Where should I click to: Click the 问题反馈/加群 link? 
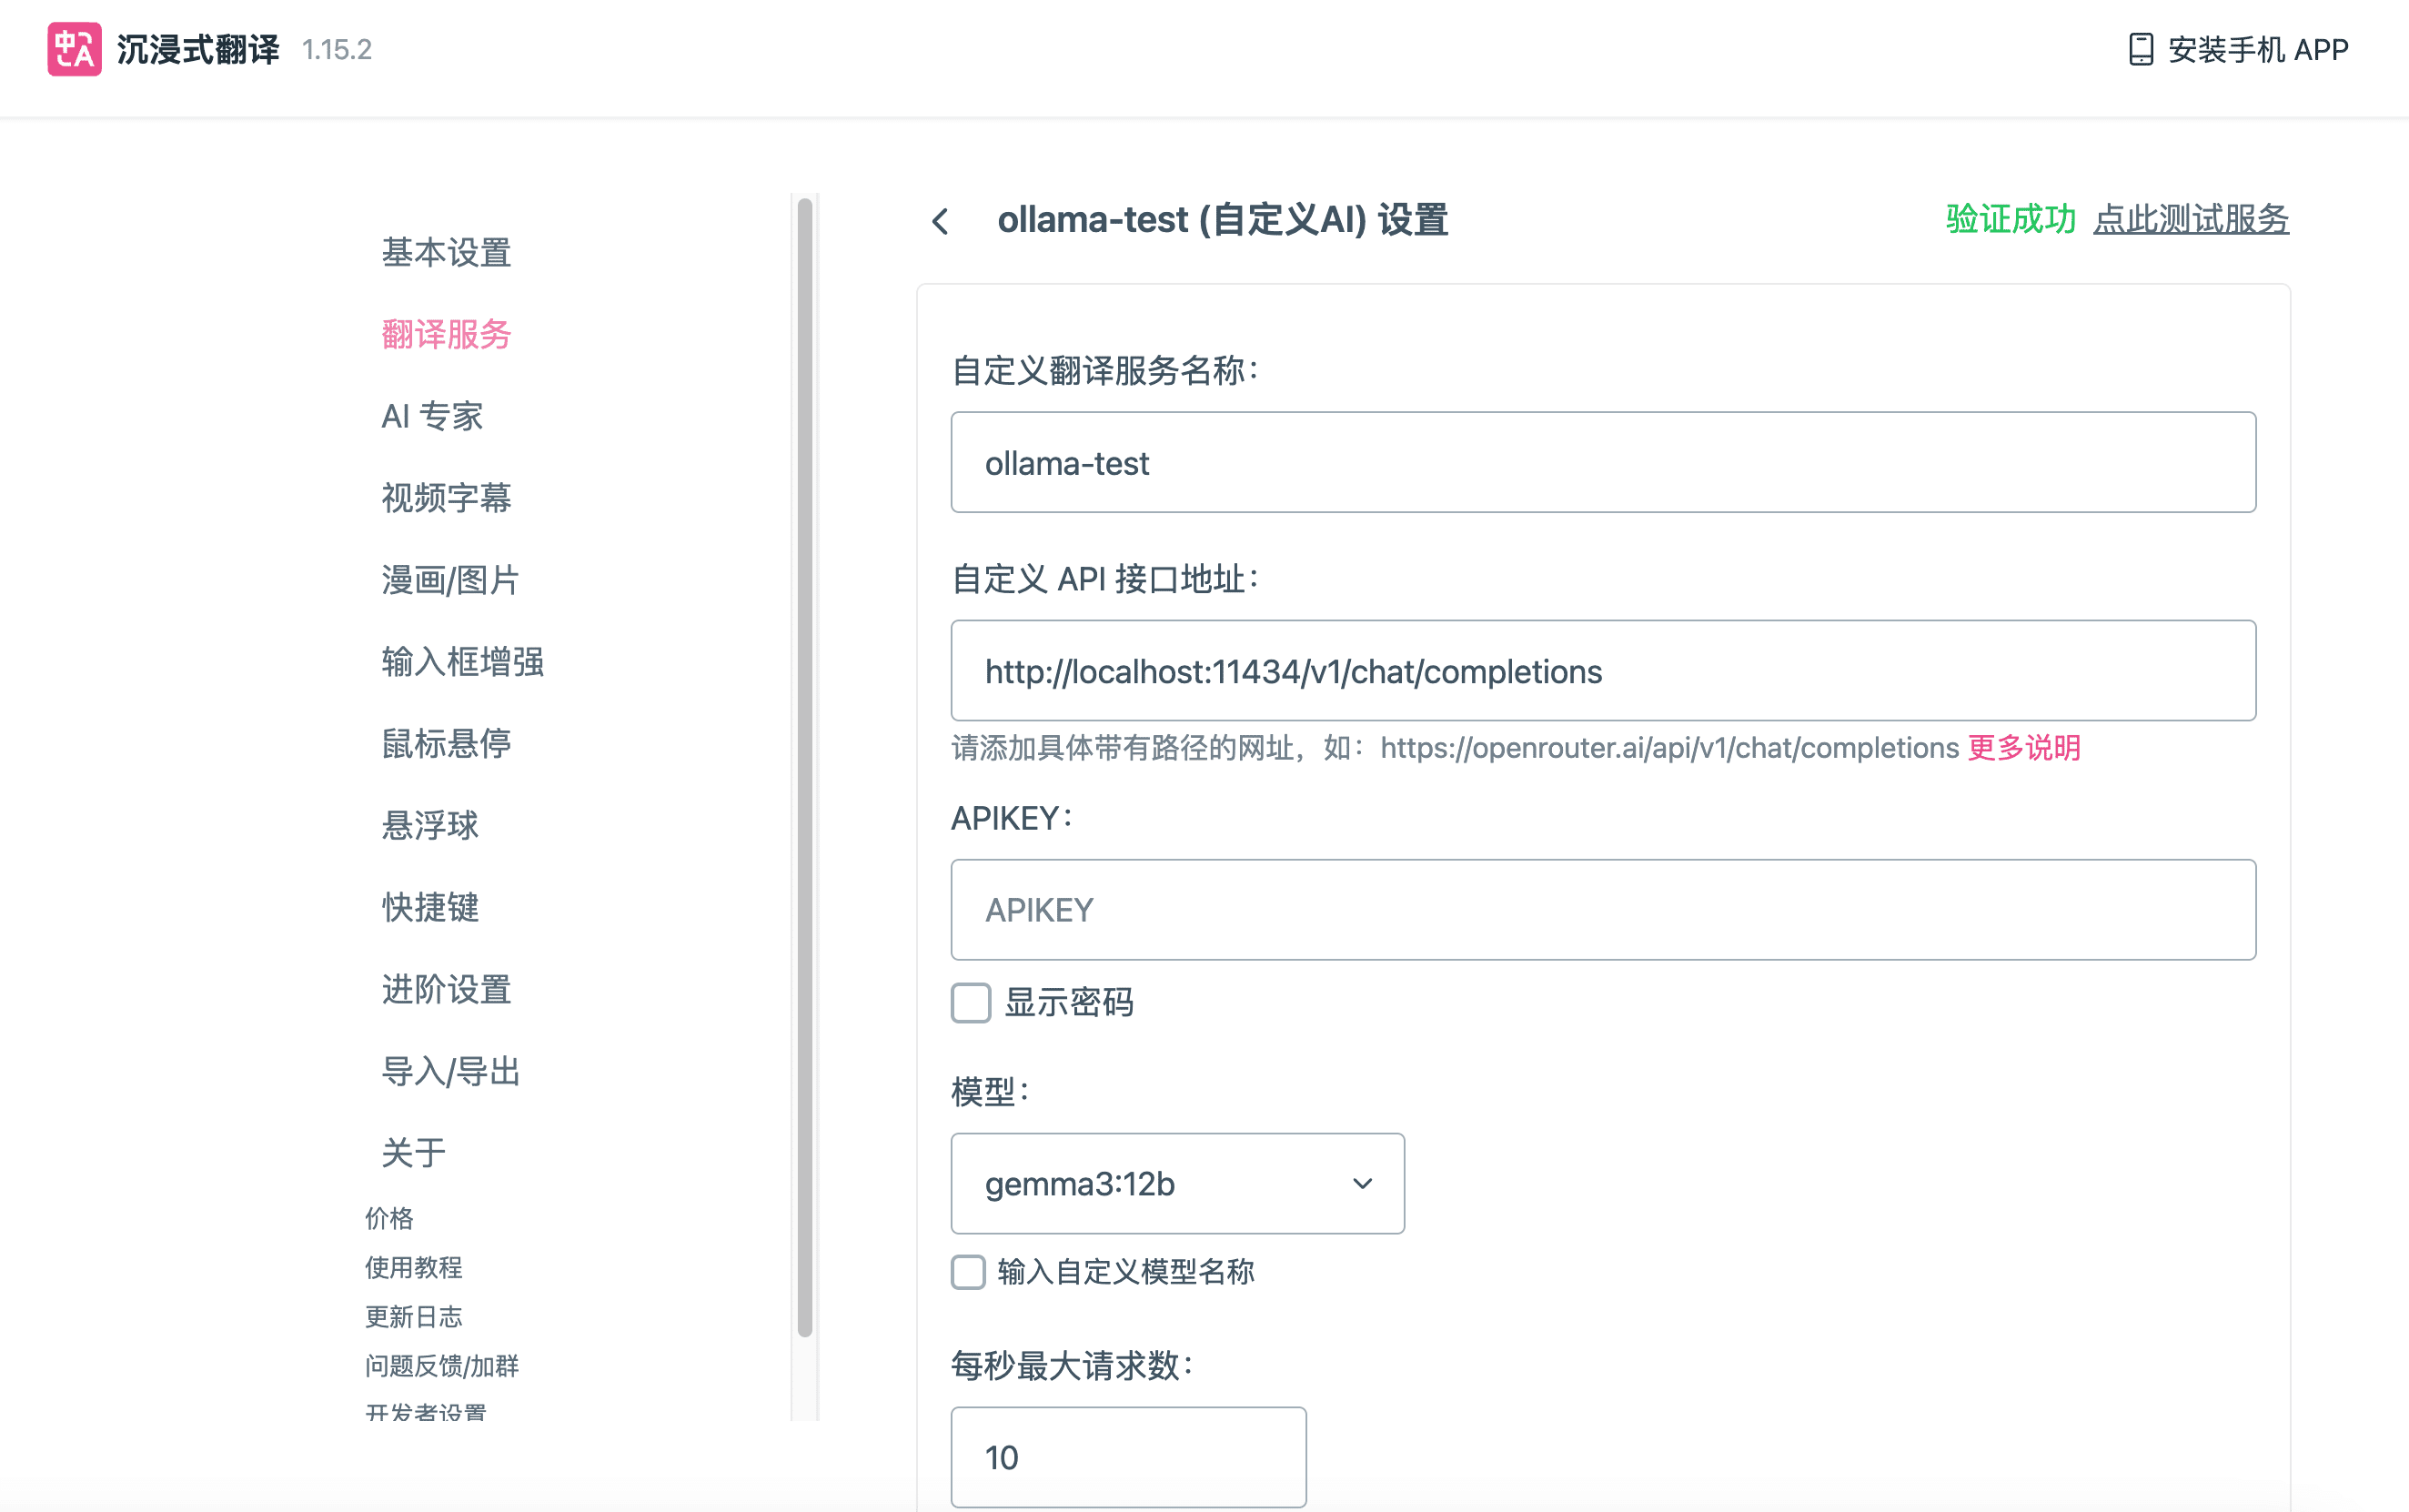[x=441, y=1365]
